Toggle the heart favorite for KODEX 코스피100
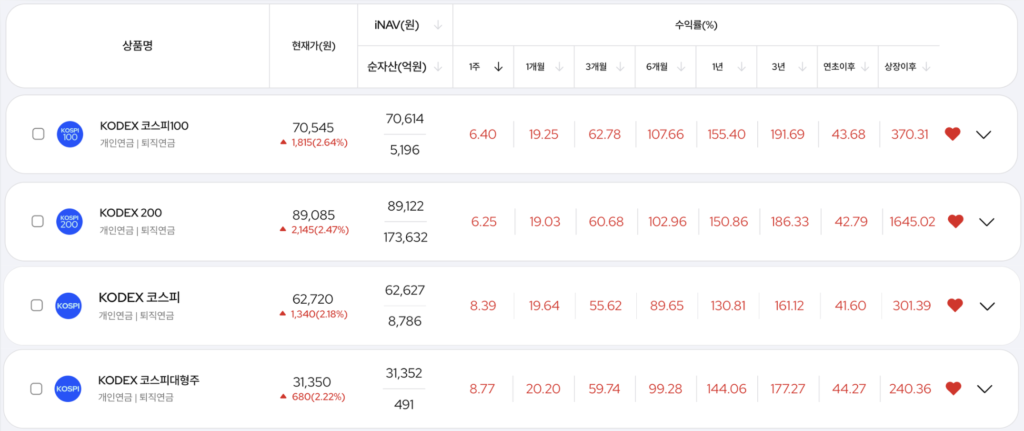This screenshot has width=1024, height=431. click(952, 134)
